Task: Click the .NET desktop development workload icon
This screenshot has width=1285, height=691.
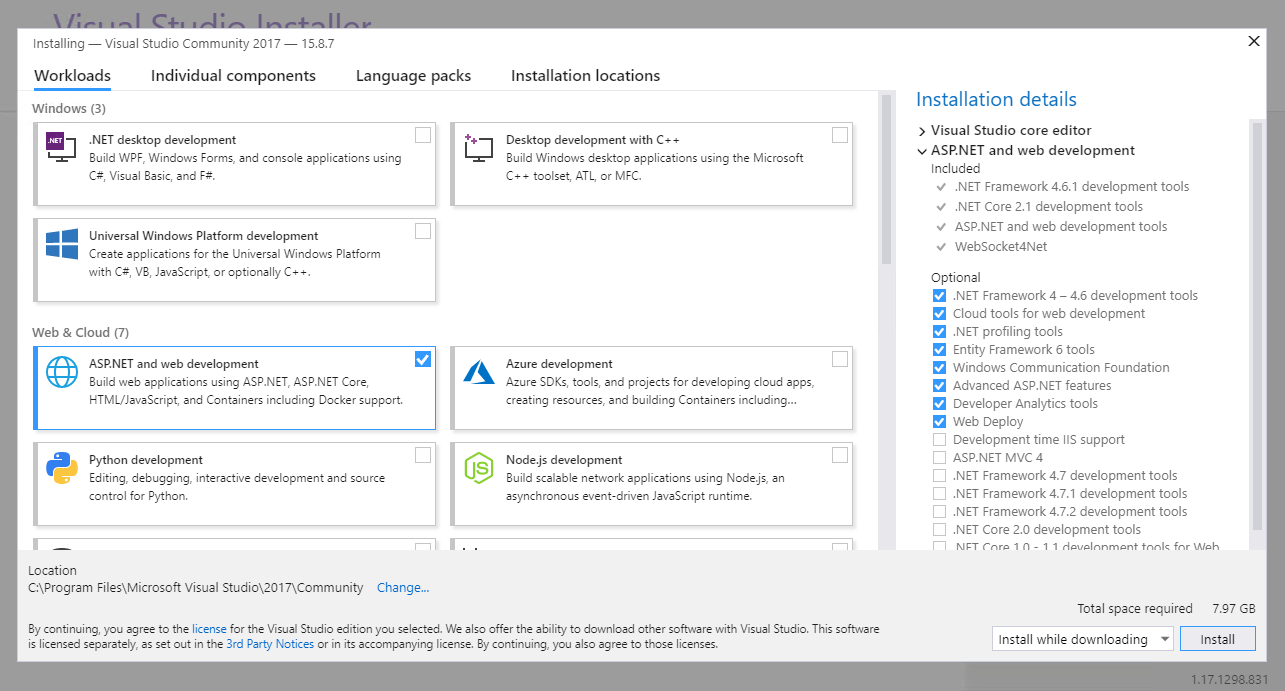Action: point(62,147)
